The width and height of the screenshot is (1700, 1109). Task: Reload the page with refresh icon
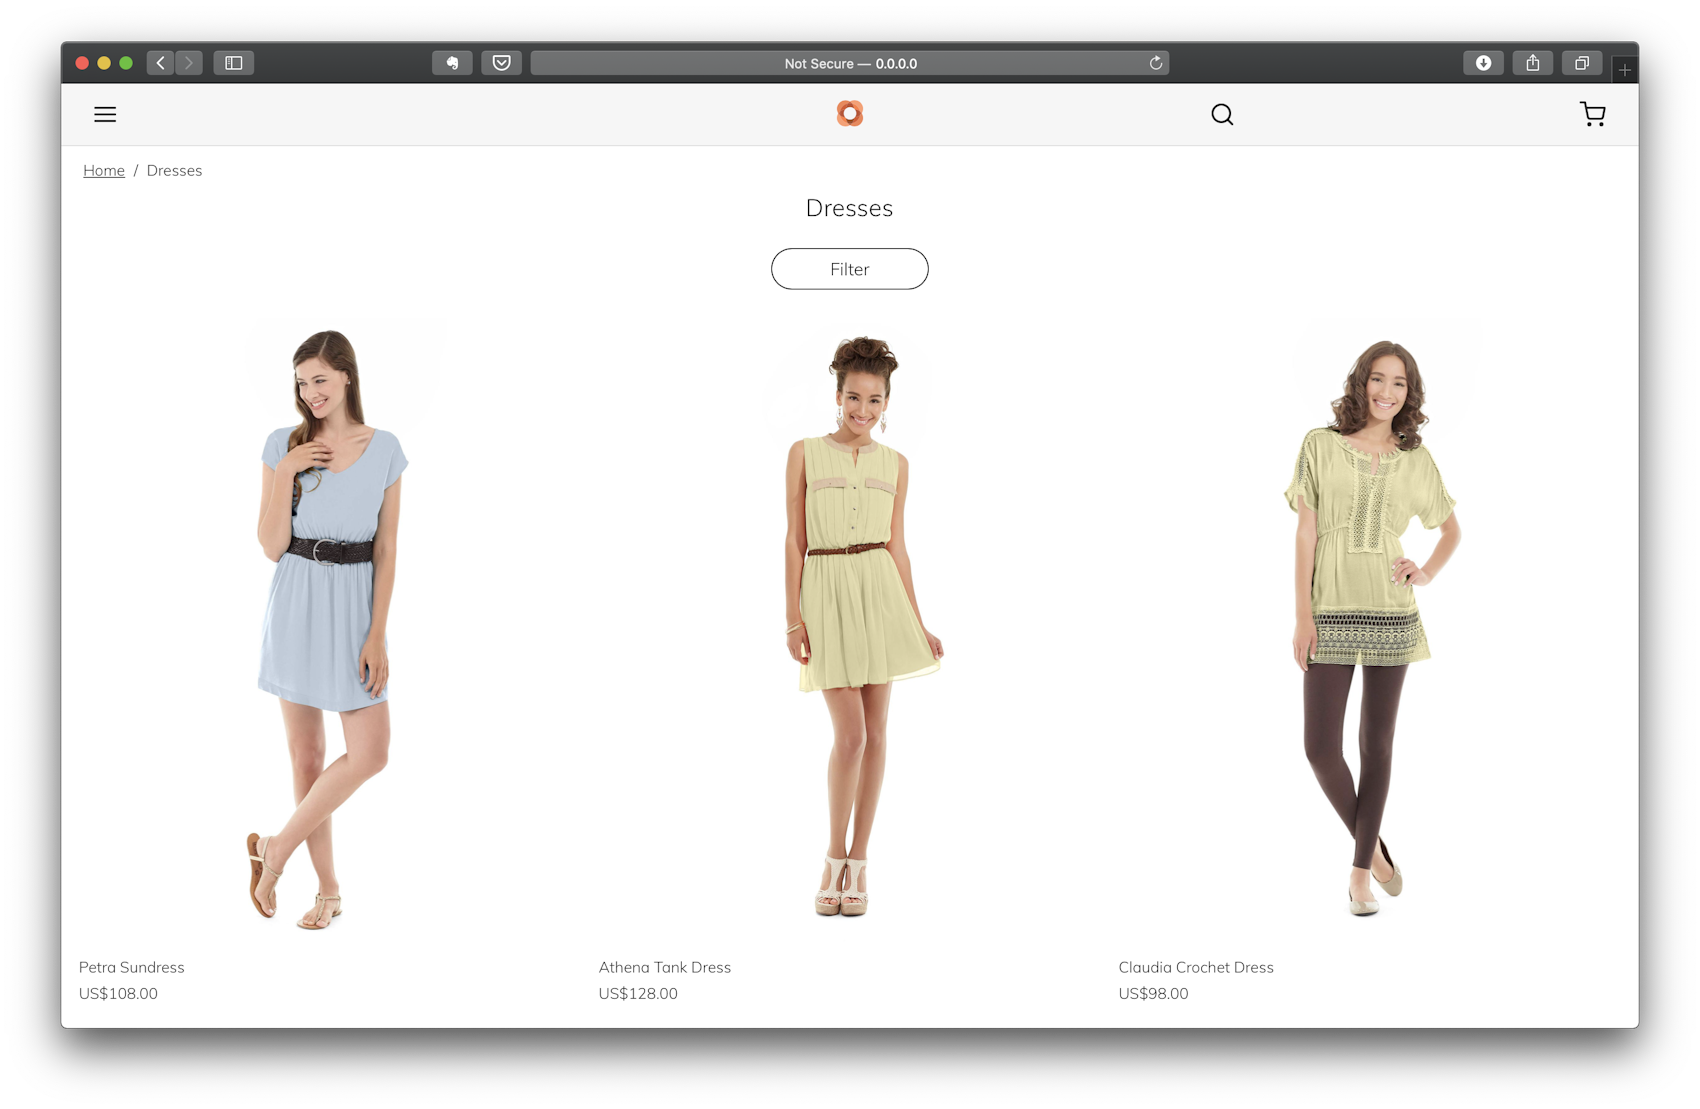click(1155, 63)
